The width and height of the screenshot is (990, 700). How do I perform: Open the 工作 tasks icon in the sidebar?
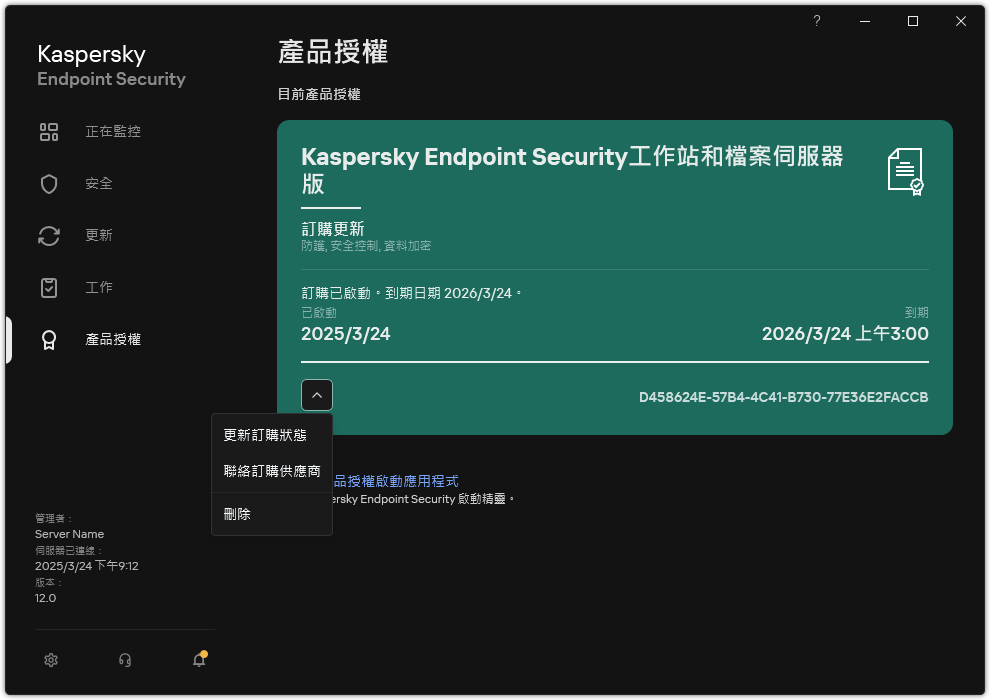pyautogui.click(x=48, y=287)
